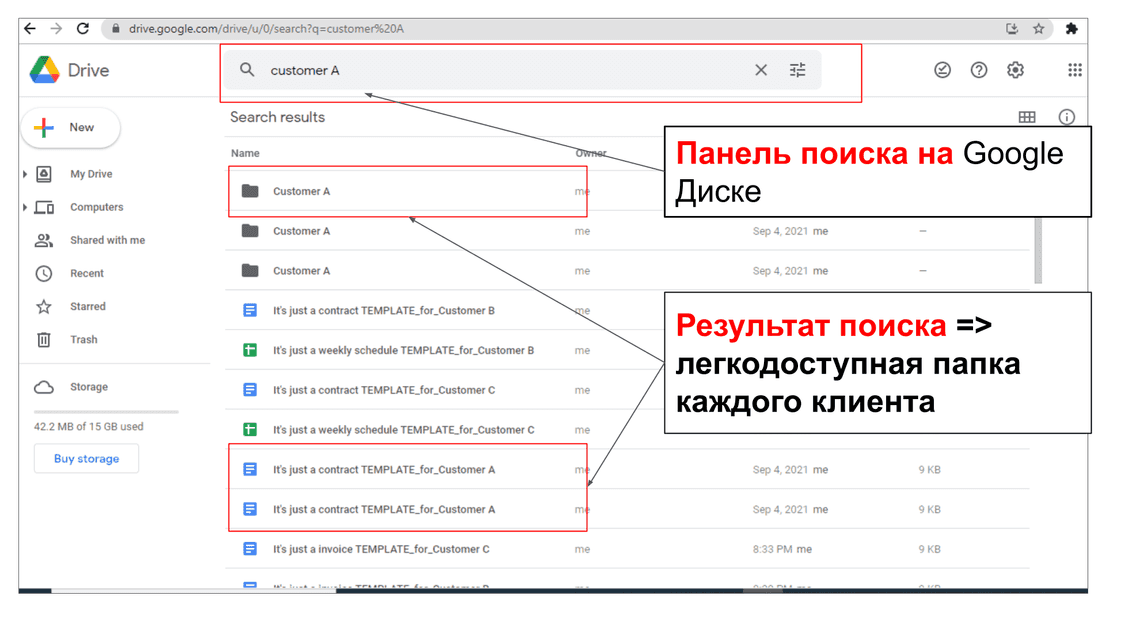
Task: Reload the page in browser
Action: tap(83, 29)
